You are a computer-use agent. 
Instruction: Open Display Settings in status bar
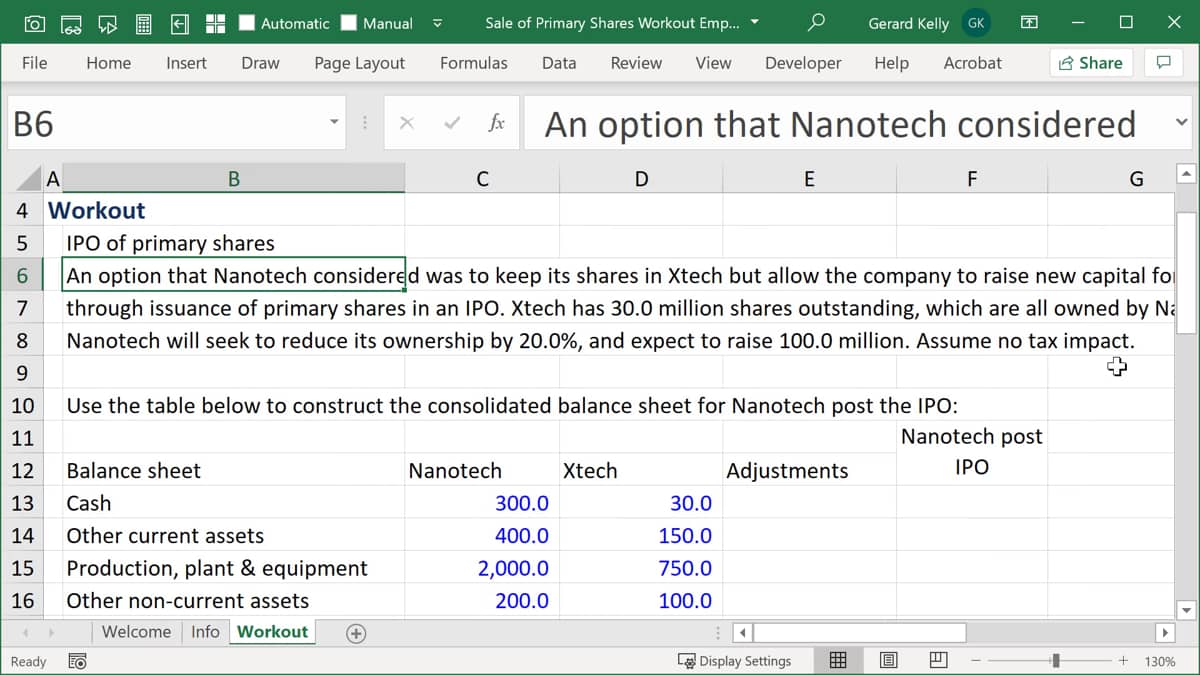pyautogui.click(x=734, y=661)
